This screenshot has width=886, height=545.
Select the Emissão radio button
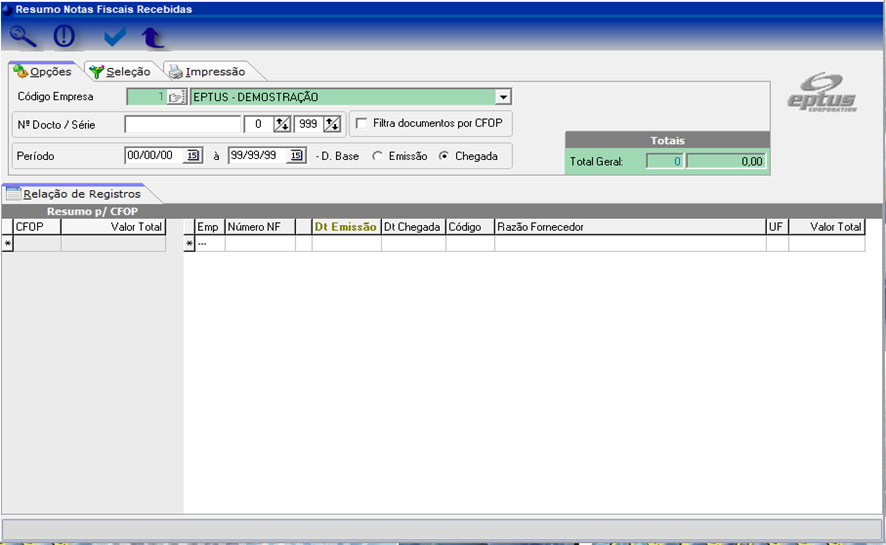coord(377,156)
